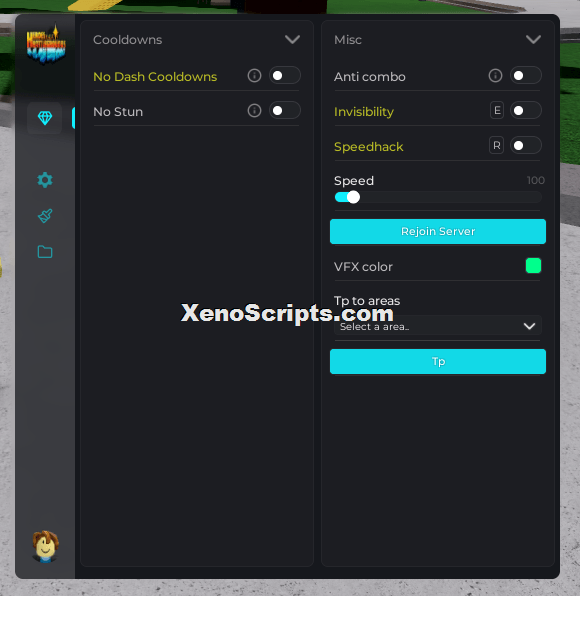Click the E keybind box for Invisibility

click(x=497, y=111)
